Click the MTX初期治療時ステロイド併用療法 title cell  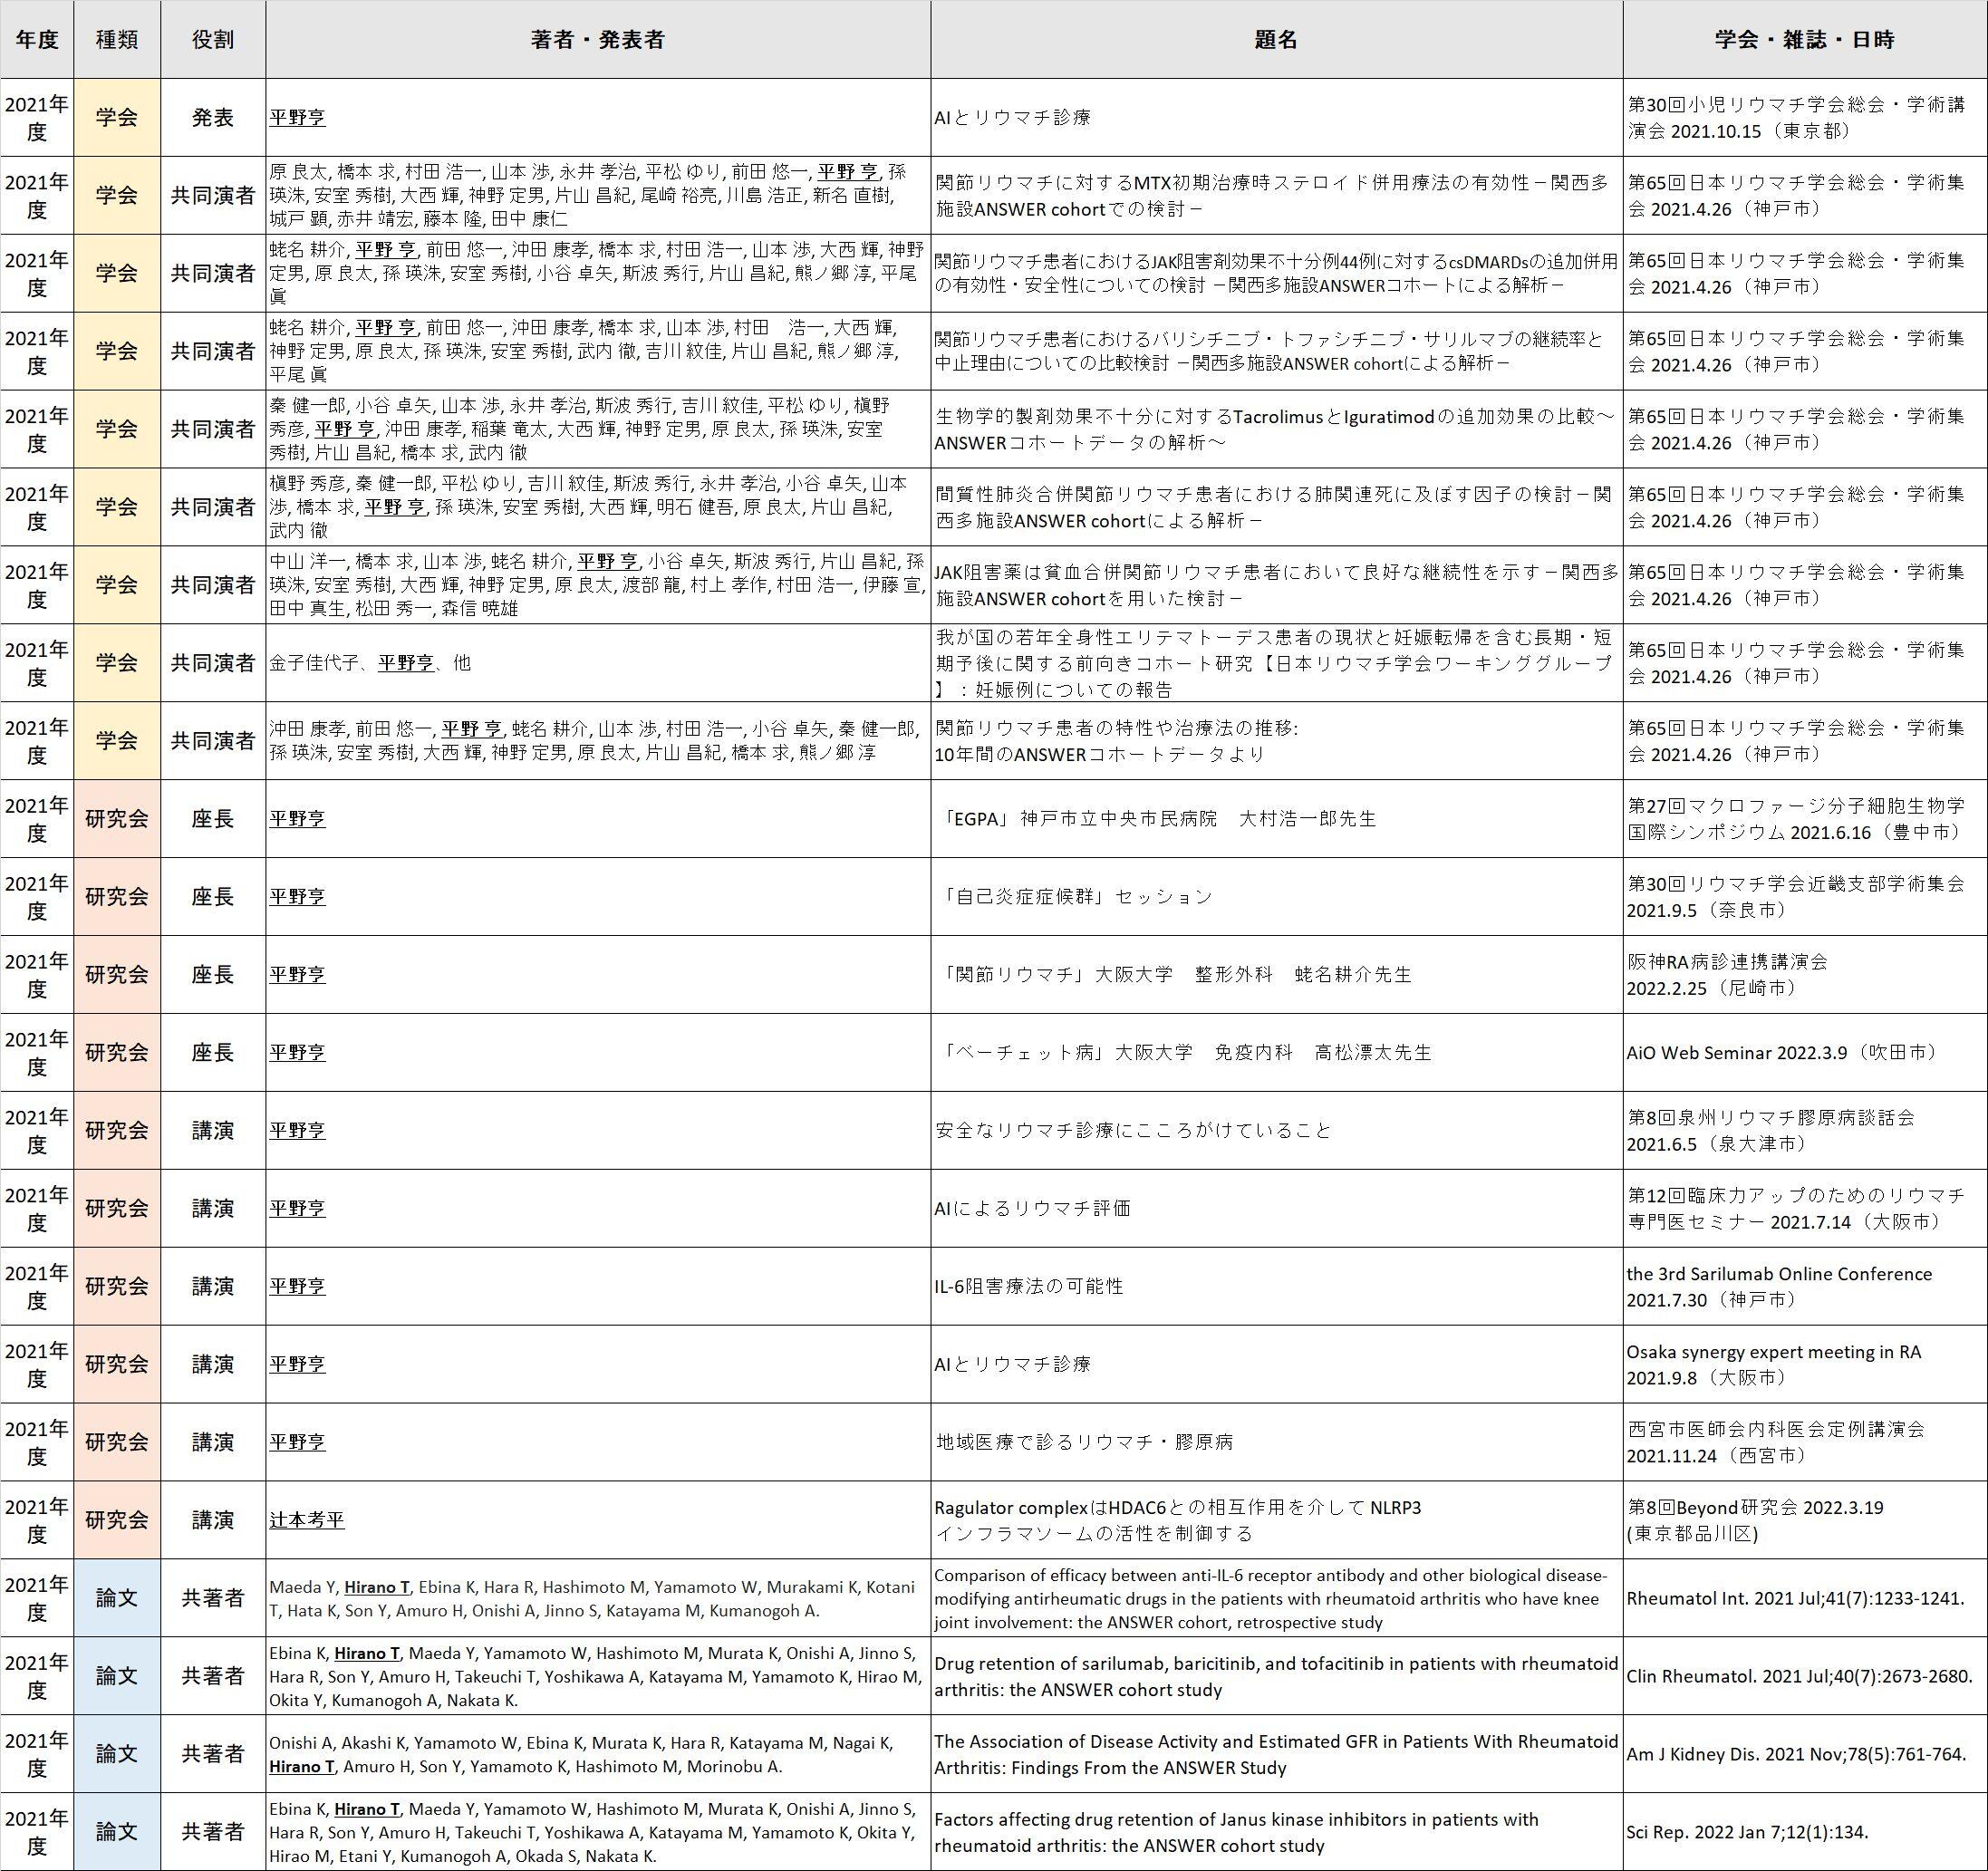[x=1276, y=195]
